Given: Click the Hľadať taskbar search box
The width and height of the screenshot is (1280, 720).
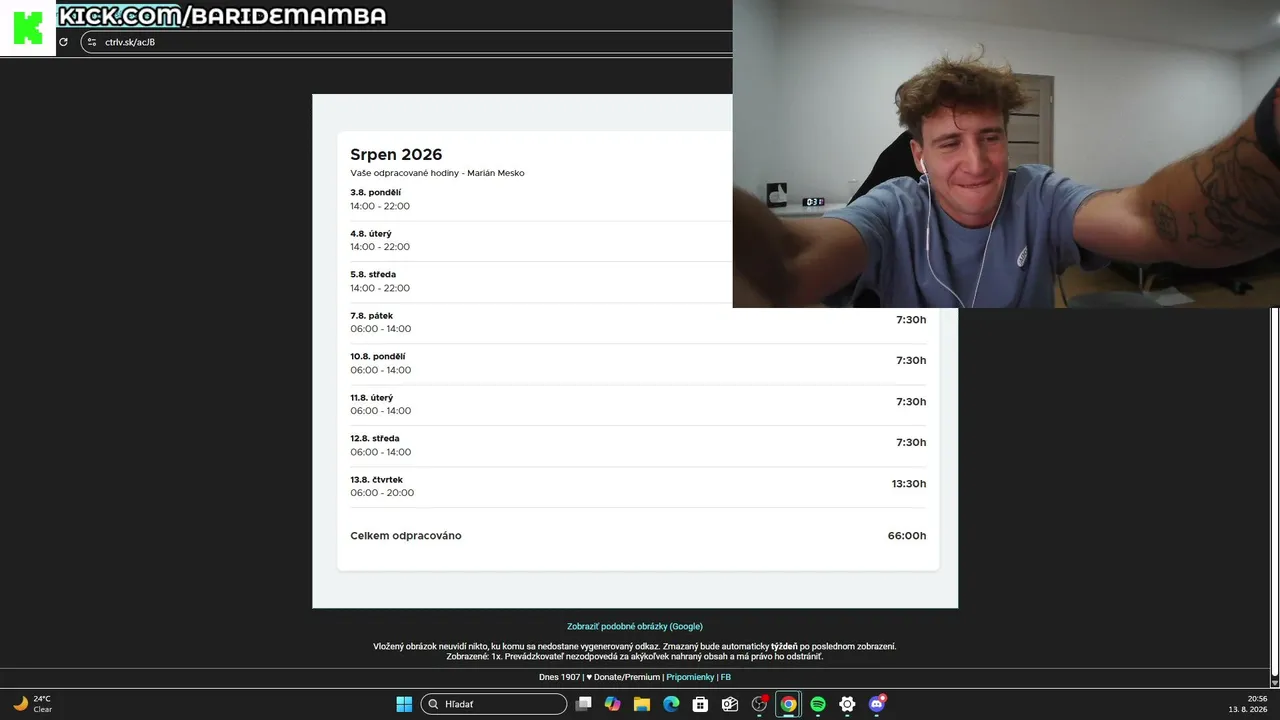Looking at the screenshot, I should click(x=494, y=704).
